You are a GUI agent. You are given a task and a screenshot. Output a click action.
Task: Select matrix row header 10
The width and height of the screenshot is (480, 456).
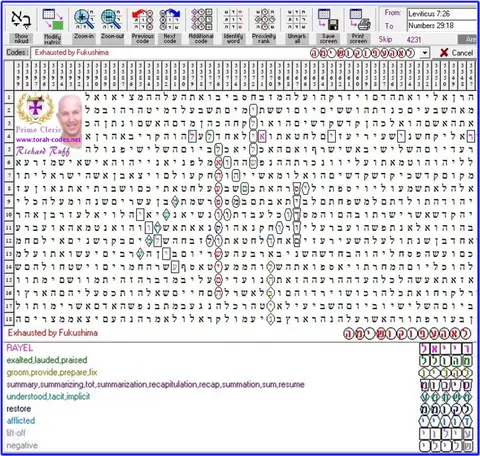click(9, 215)
